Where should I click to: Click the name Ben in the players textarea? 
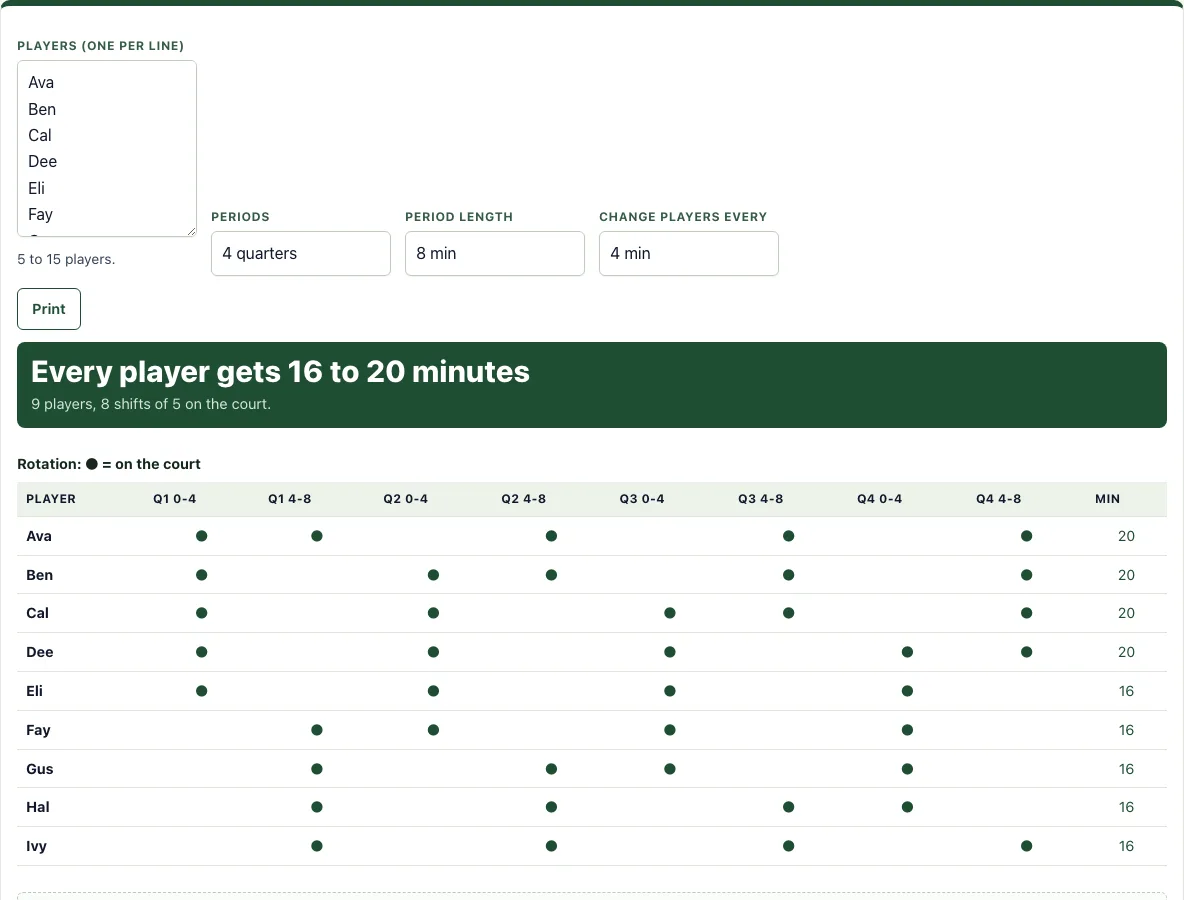[42, 109]
